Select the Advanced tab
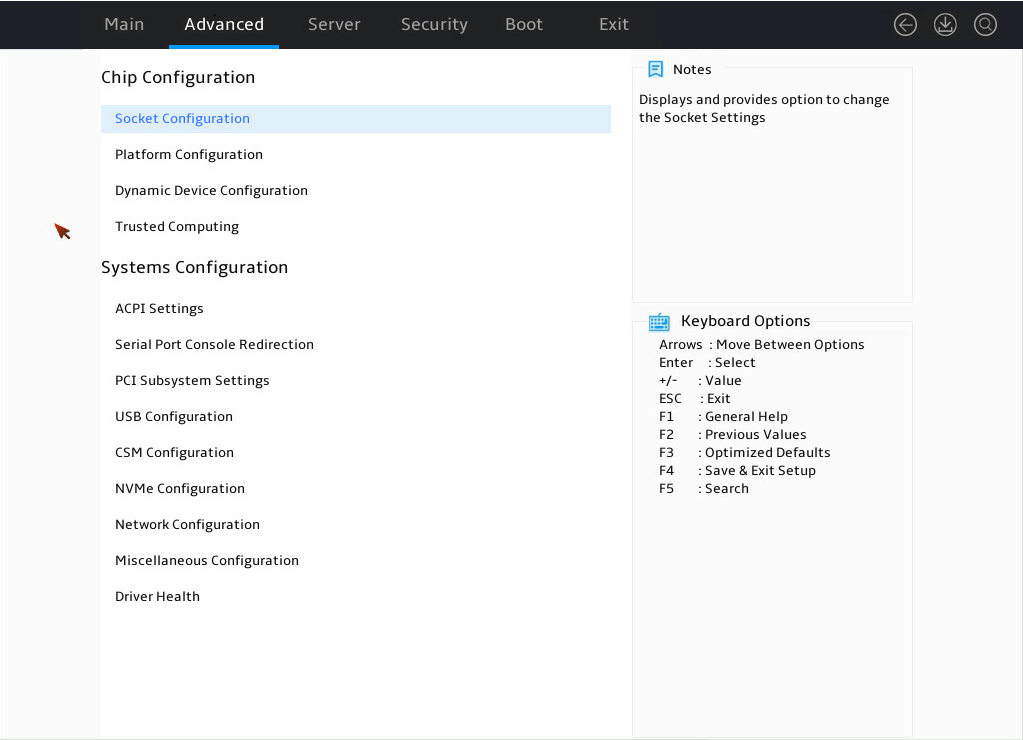1023x740 pixels. 224,24
